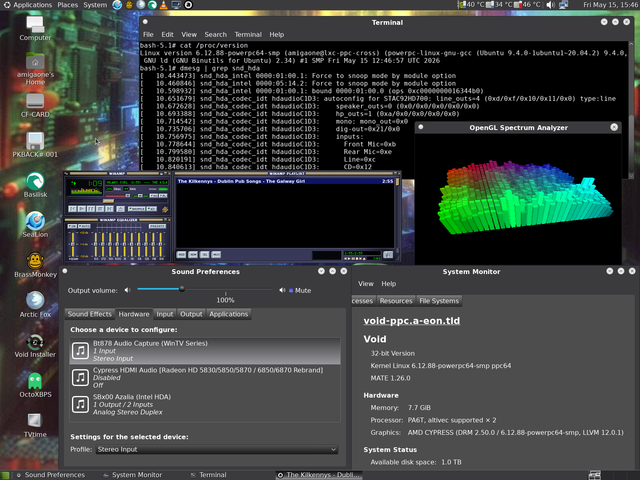Open the System menu in top panel
This screenshot has width=640, height=480.
click(x=95, y=5)
